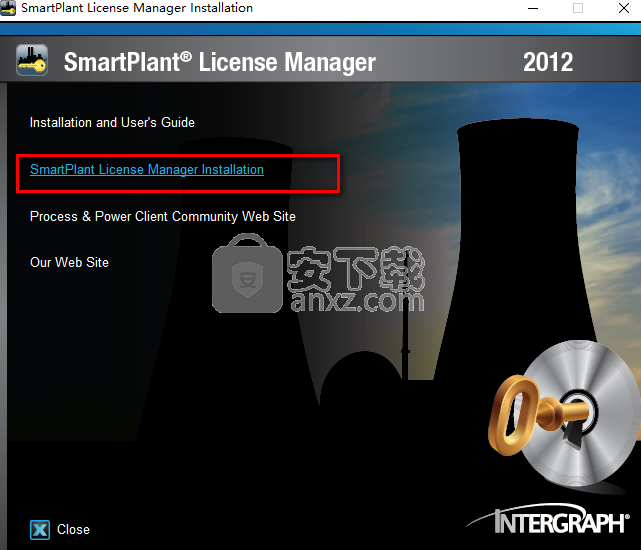Screen dimensions: 641x550
Task: Close the window via title bar X
Action: pyautogui.click(x=623, y=8)
